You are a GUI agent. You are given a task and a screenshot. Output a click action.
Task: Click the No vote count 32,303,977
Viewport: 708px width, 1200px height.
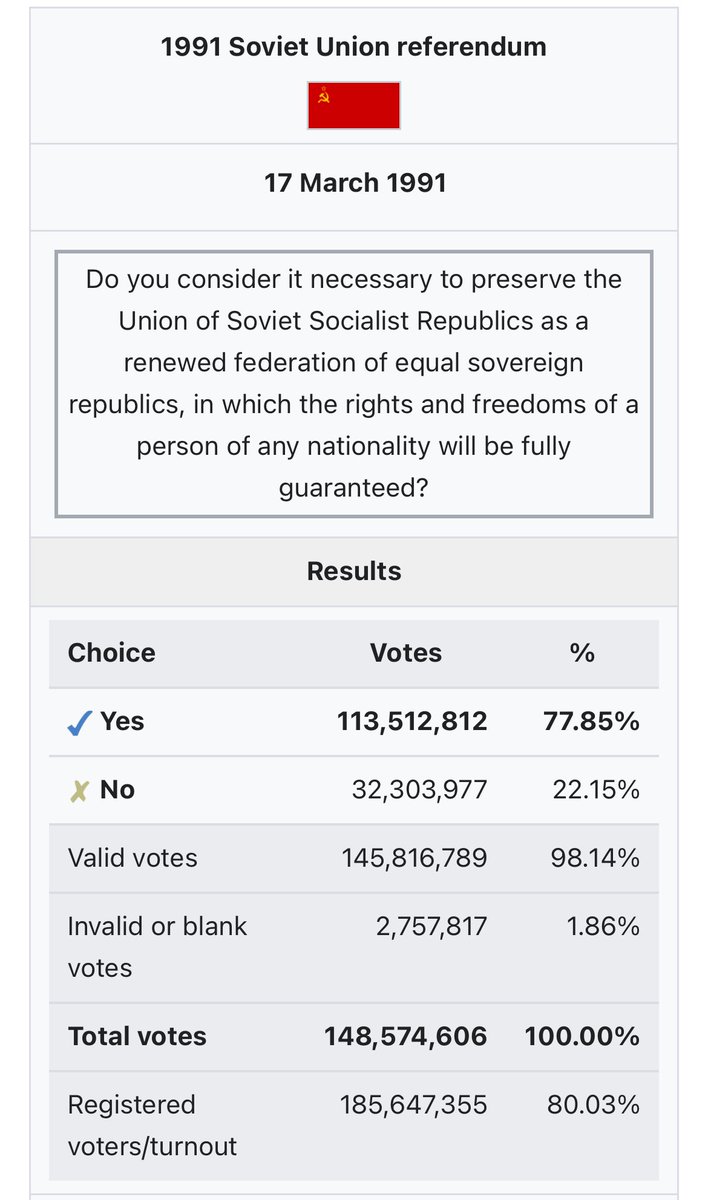click(419, 790)
